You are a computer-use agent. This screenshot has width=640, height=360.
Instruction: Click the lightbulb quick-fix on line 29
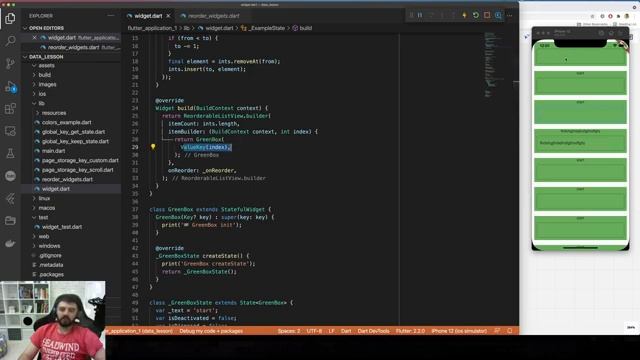pos(153,147)
